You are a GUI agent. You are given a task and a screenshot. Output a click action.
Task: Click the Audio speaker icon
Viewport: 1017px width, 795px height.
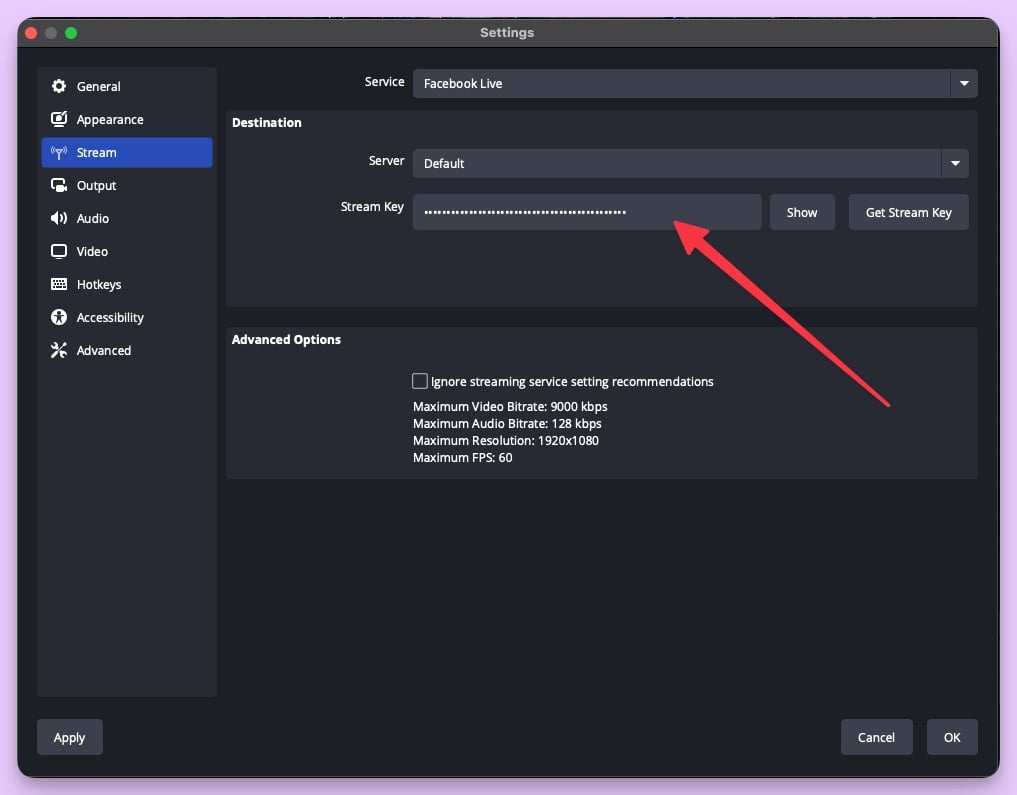59,219
